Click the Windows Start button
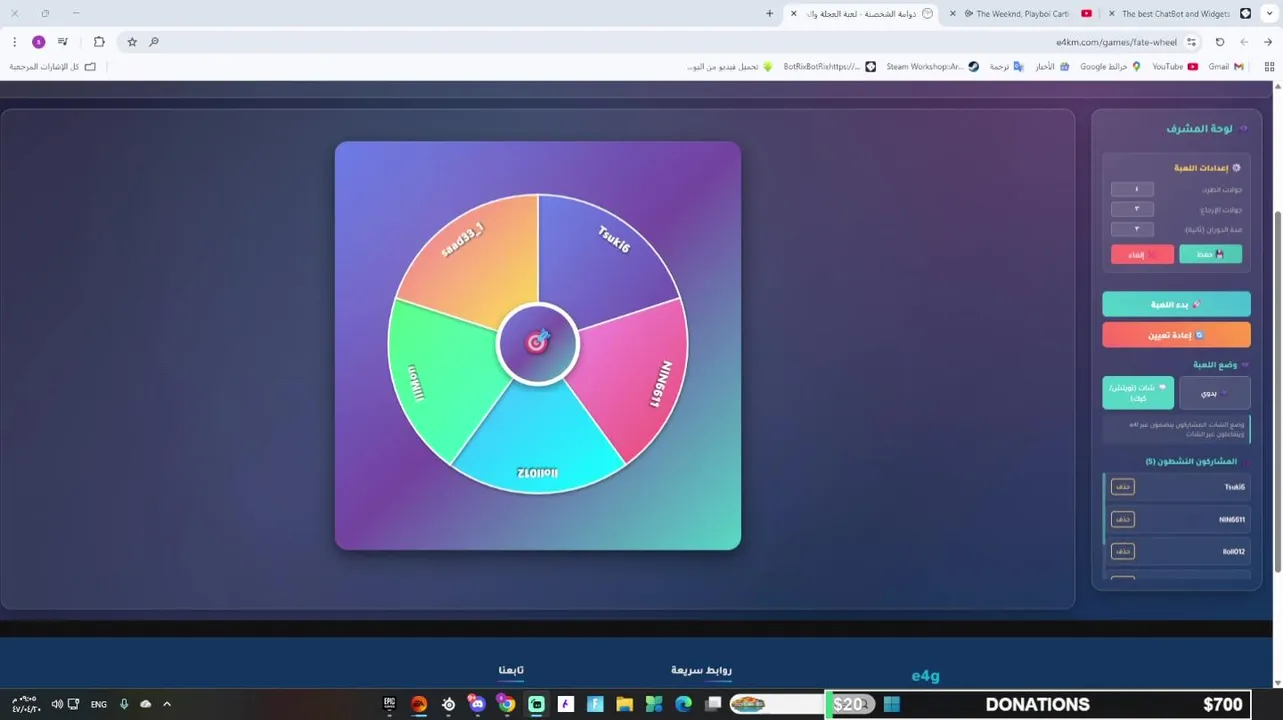This screenshot has width=1283, height=720. point(892,704)
